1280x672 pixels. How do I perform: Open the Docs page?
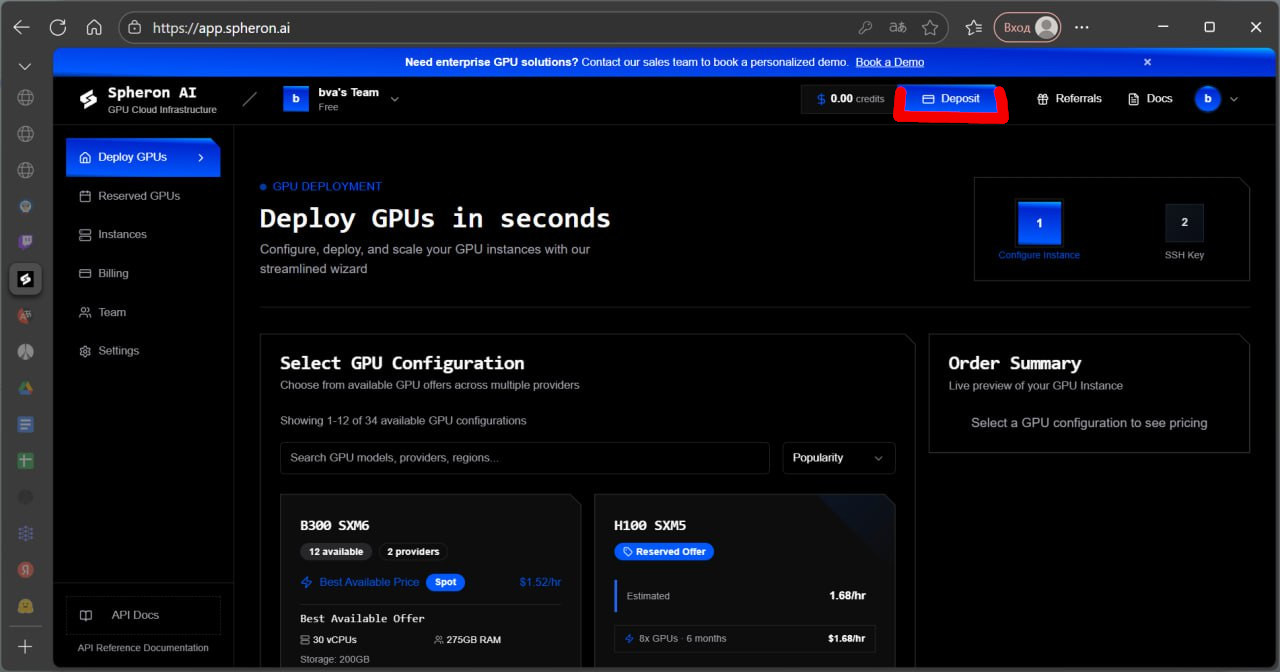pos(1150,99)
